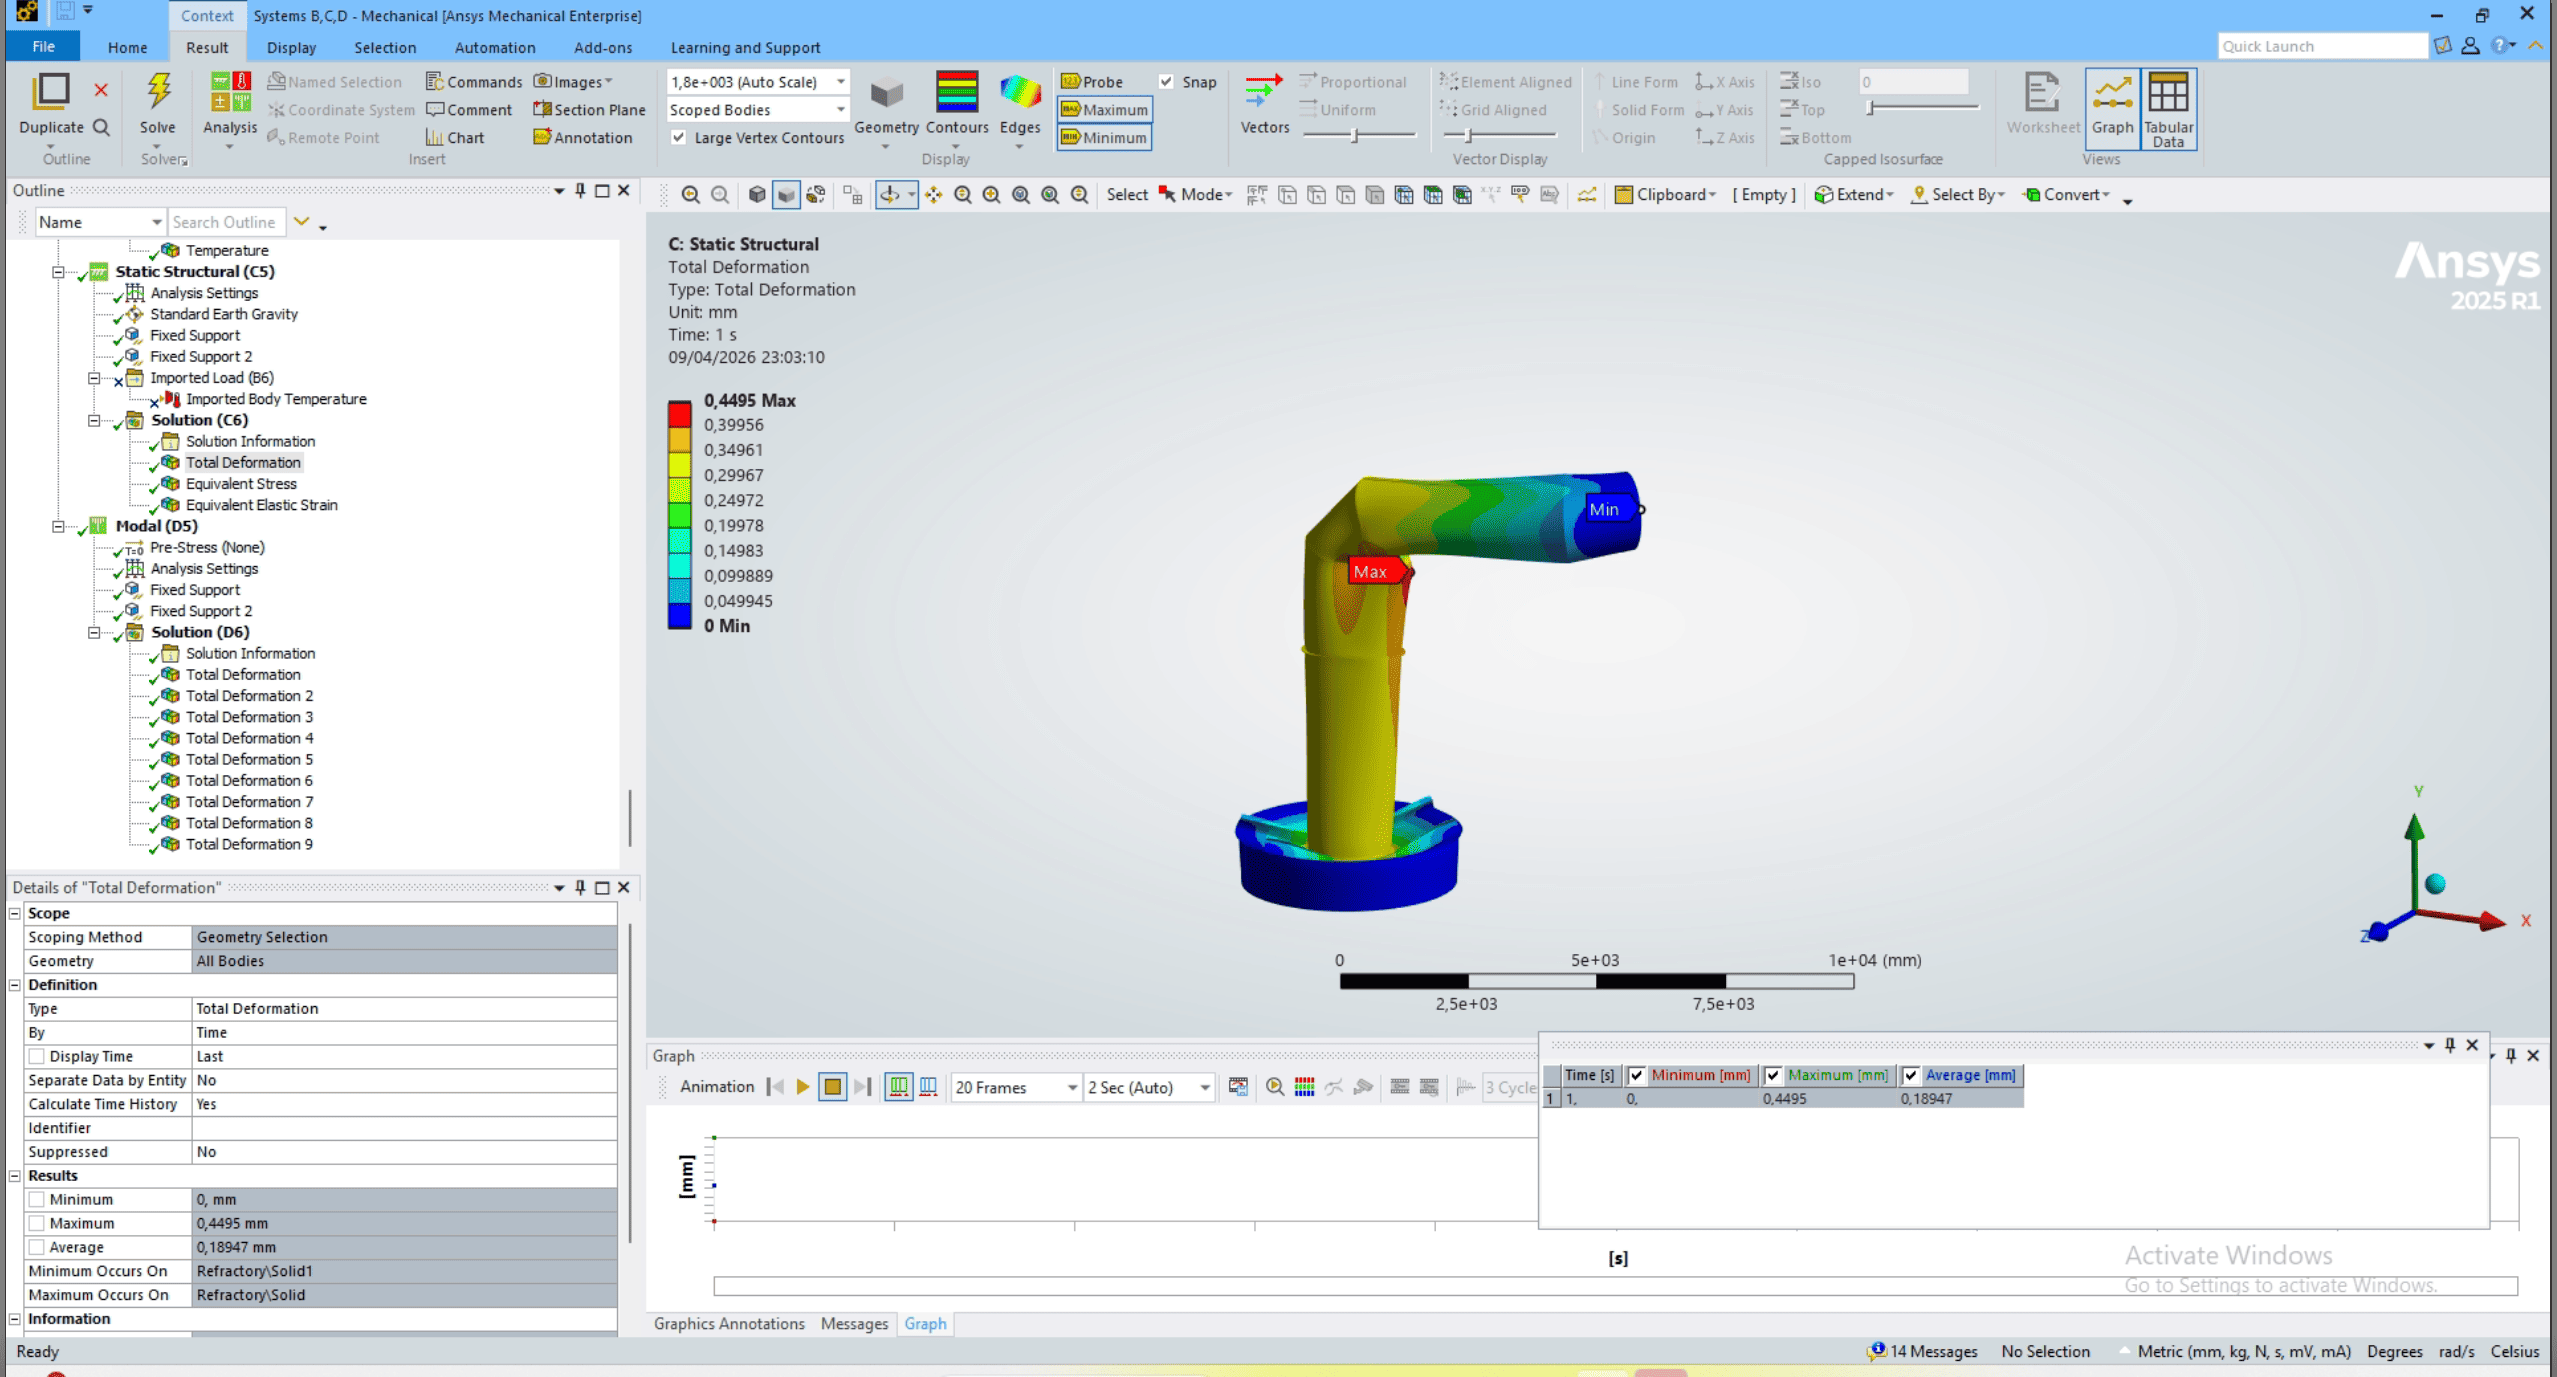The image size is (2557, 1377).
Task: Open the Tabular Data view
Action: [2167, 107]
